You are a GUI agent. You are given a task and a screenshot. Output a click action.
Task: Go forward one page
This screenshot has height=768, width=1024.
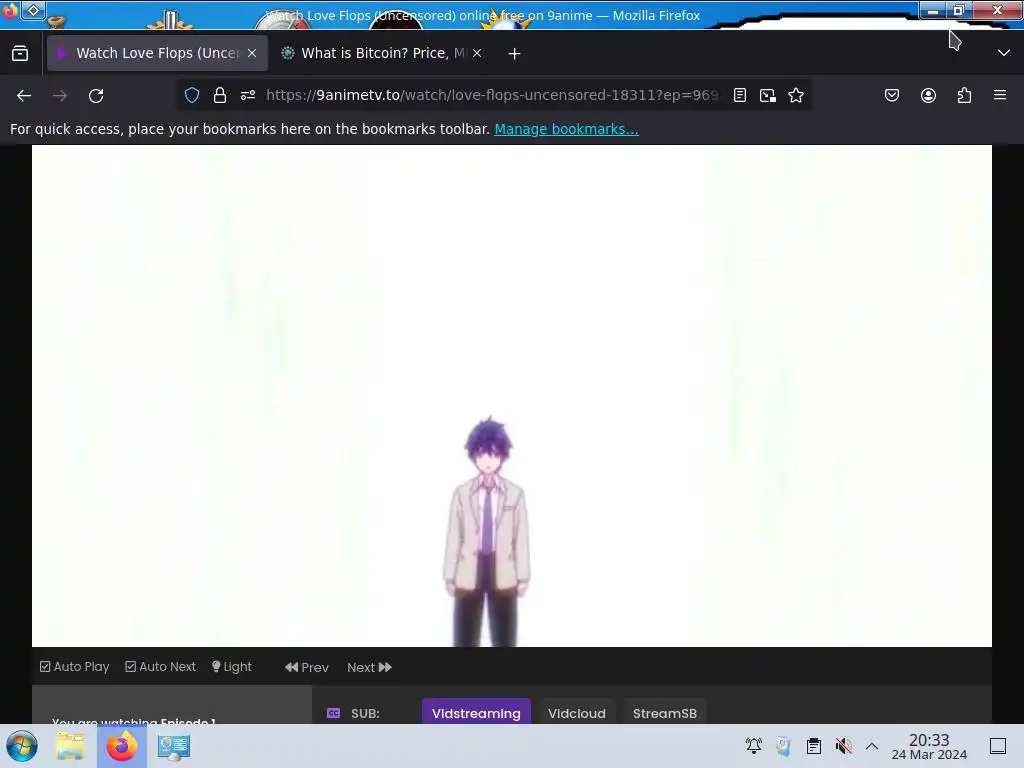coord(60,95)
